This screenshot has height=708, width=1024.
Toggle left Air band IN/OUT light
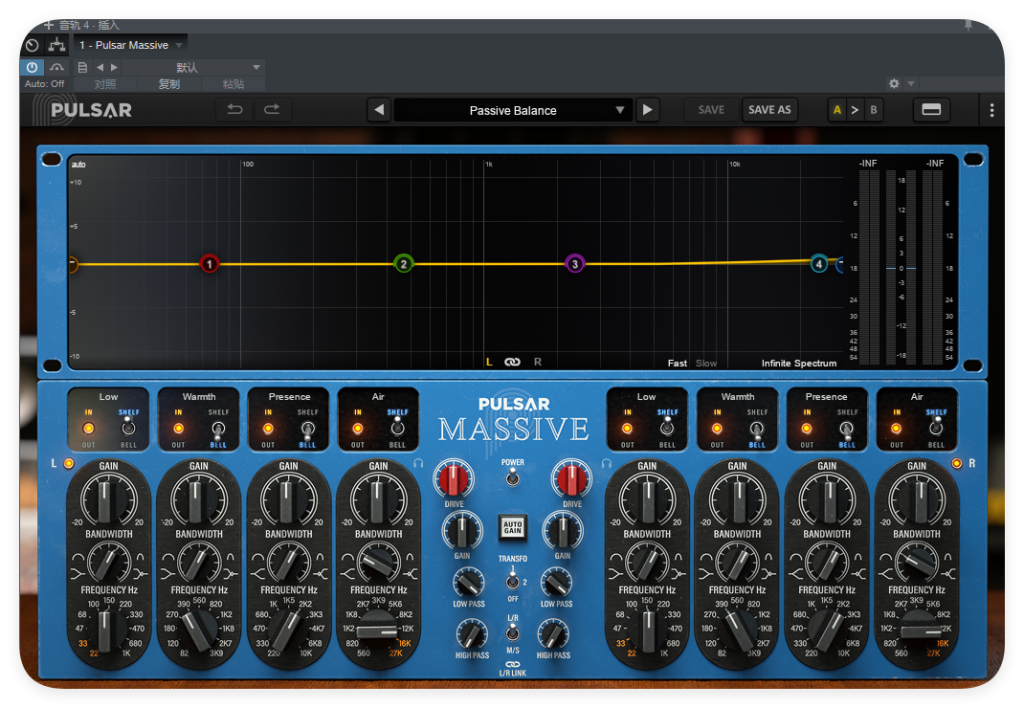click(358, 428)
